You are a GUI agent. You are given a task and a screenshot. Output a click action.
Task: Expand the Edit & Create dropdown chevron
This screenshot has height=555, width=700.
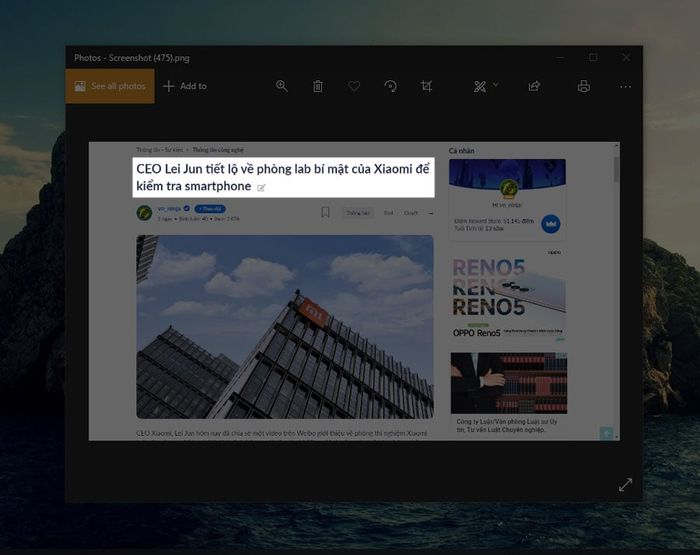[x=496, y=84]
